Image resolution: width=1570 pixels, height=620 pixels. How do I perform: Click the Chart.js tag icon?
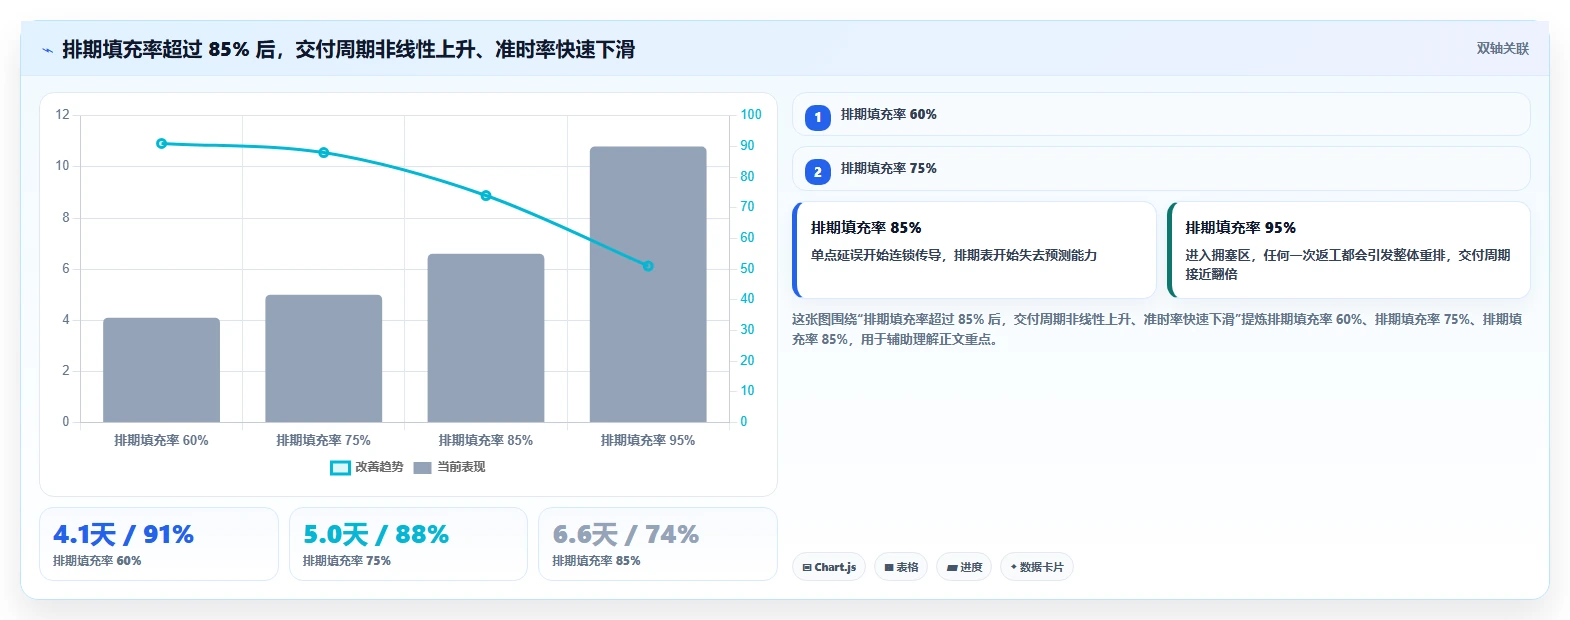pos(807,568)
